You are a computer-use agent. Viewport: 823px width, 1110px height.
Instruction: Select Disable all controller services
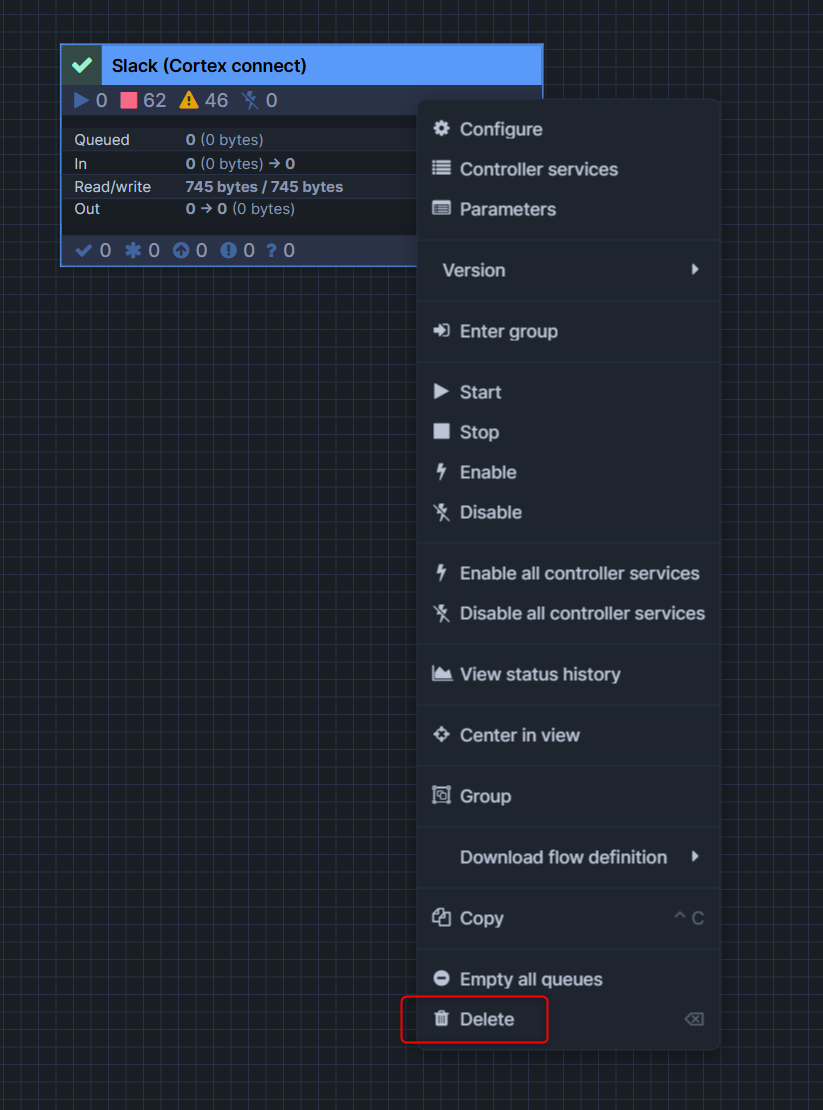click(582, 613)
